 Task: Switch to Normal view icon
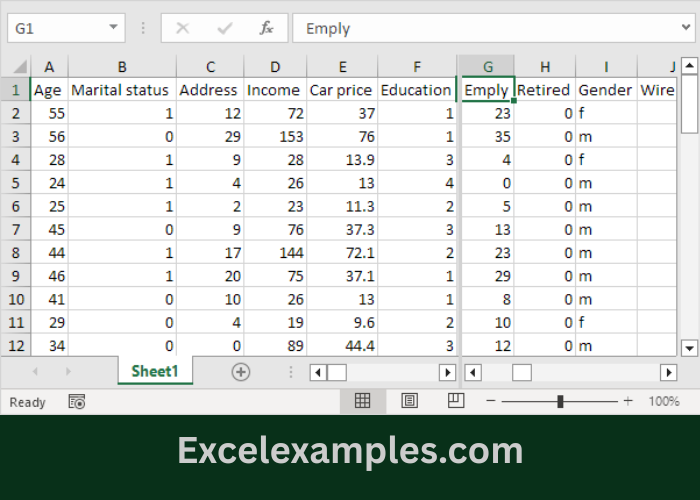363,401
